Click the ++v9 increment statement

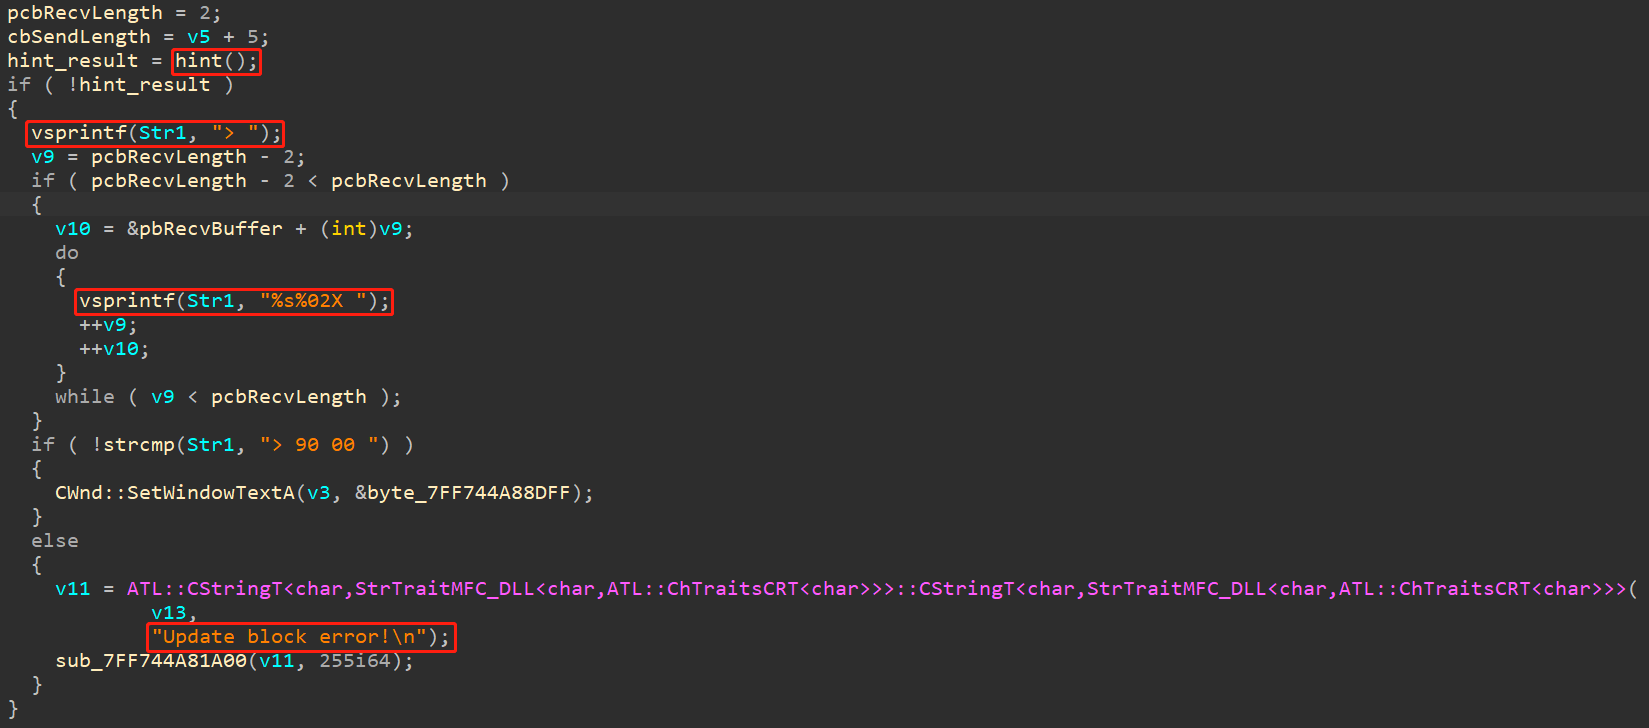click(108, 325)
